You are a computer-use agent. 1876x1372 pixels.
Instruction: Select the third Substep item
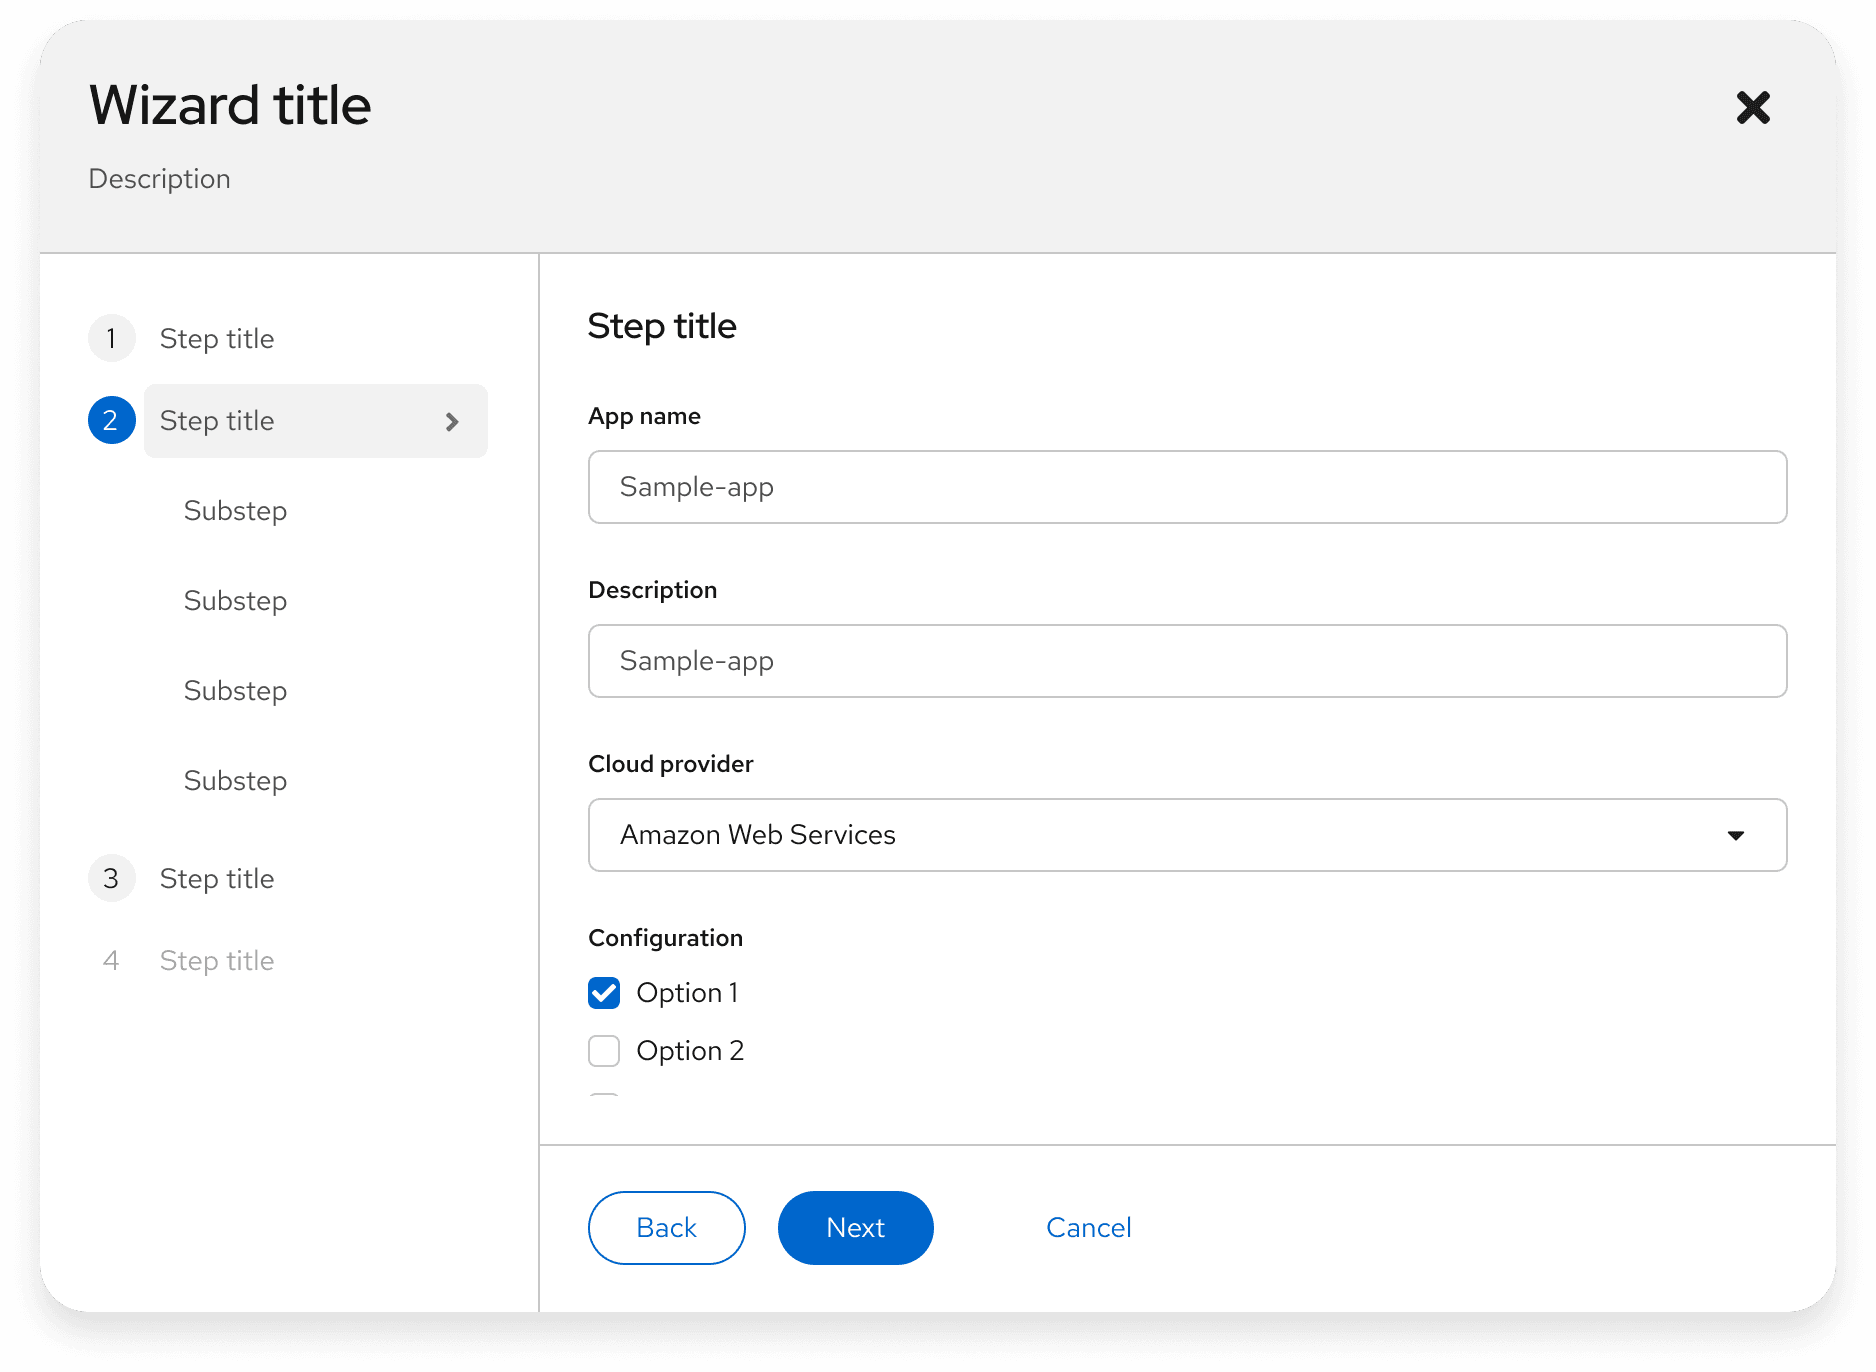(235, 691)
